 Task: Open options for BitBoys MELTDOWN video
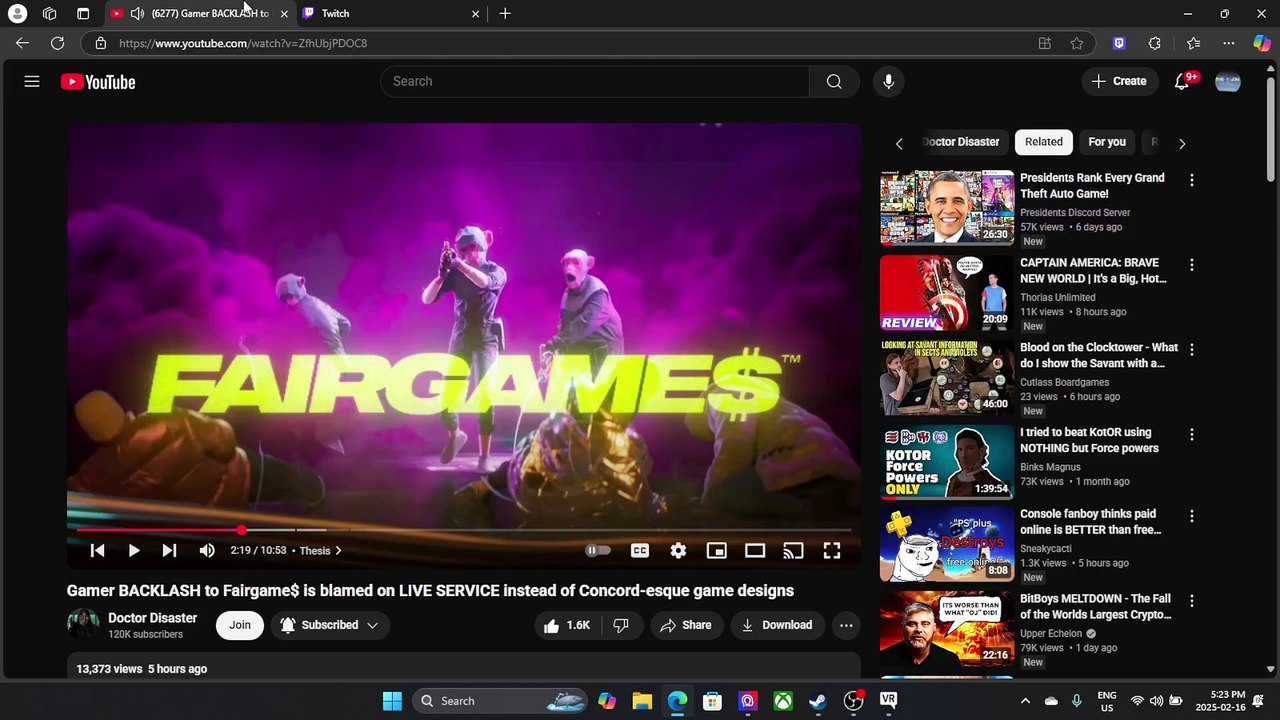(x=1191, y=601)
